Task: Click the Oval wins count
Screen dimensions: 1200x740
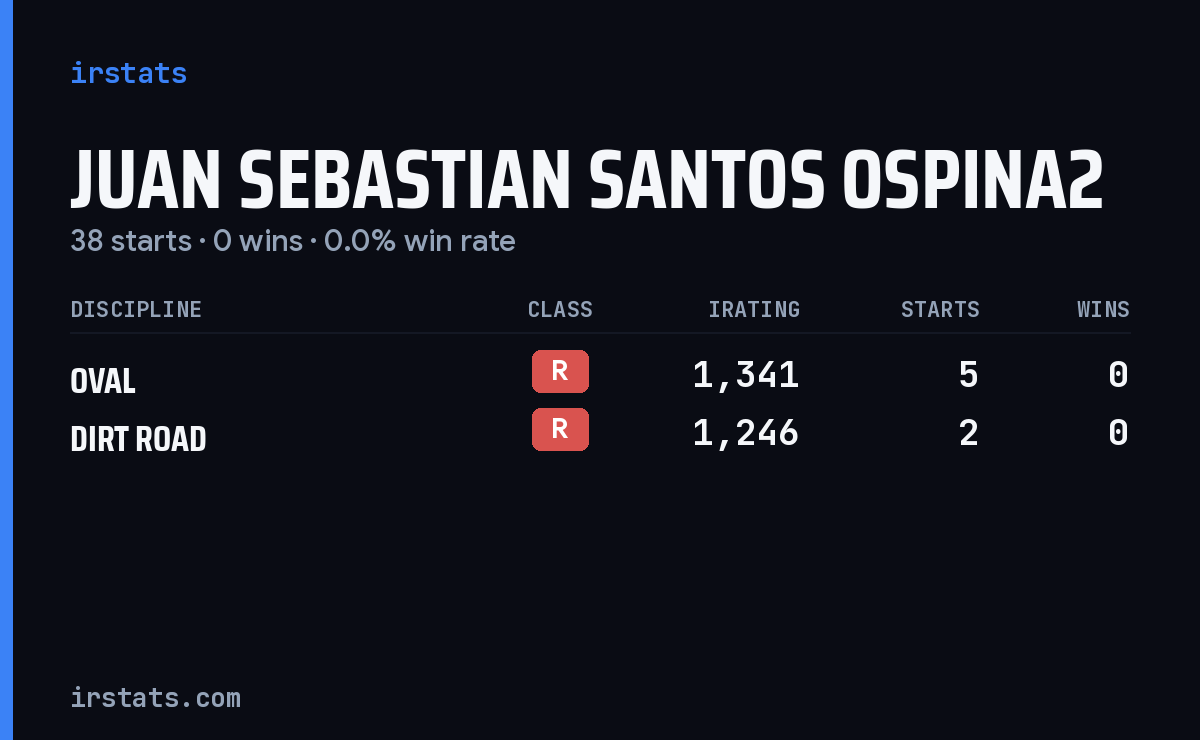Action: click(x=1118, y=375)
